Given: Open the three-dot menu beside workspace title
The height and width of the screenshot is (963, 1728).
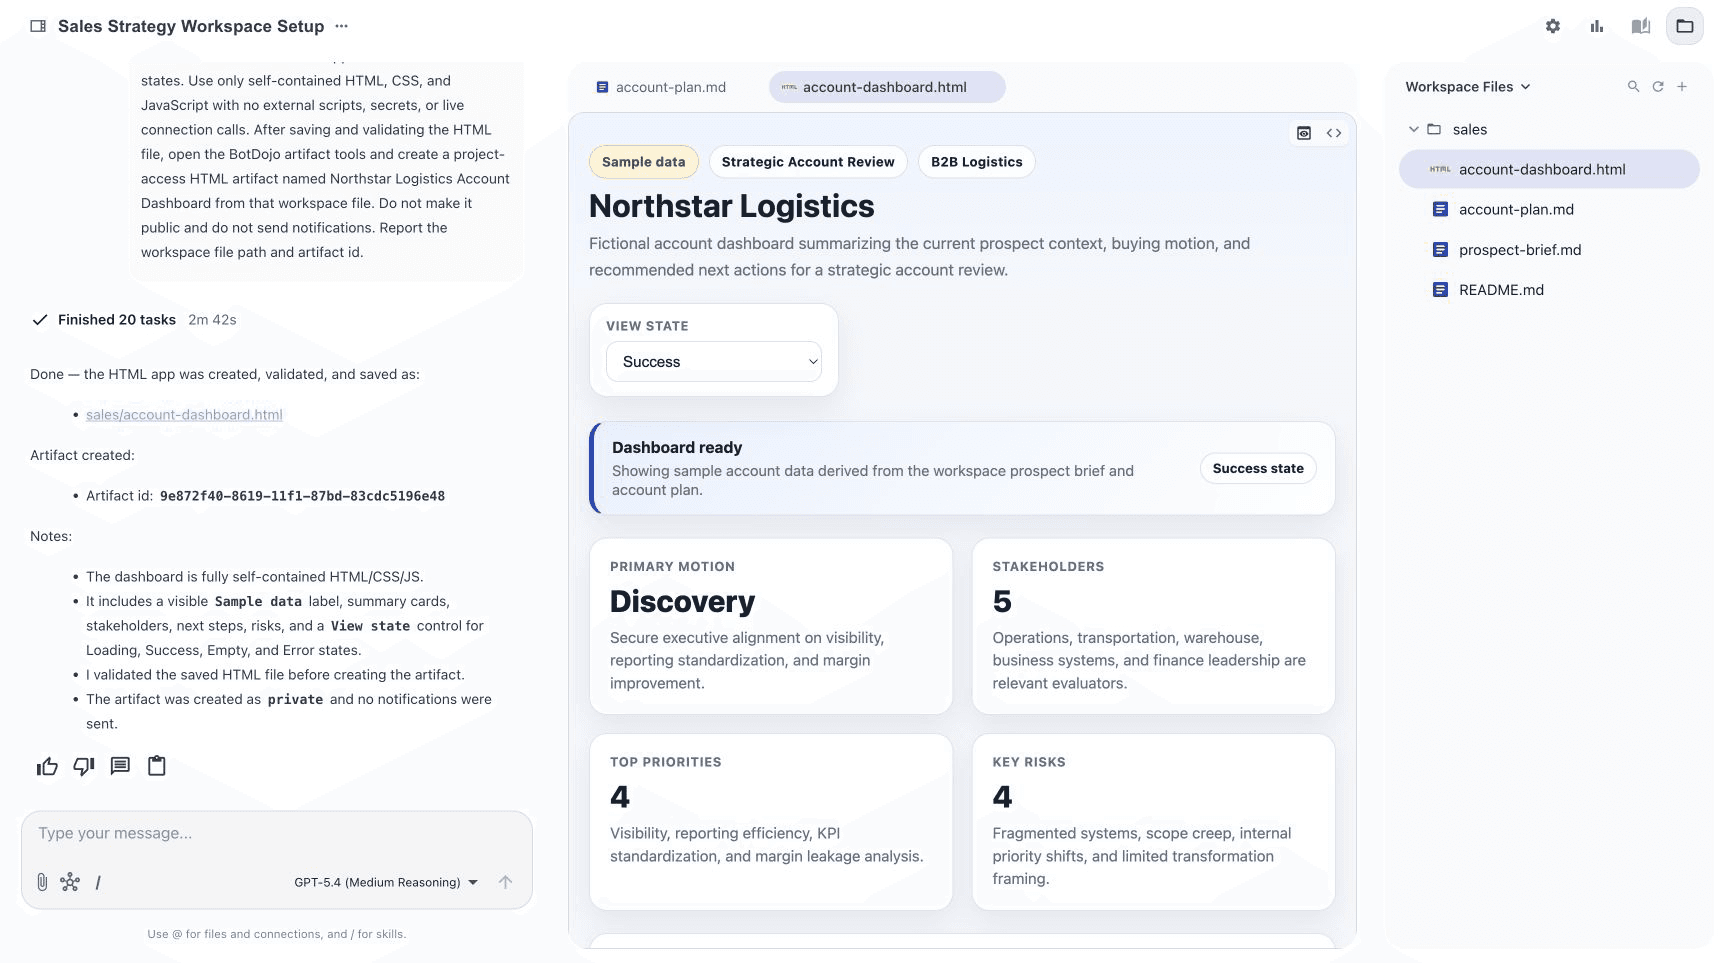Looking at the screenshot, I should click(342, 26).
